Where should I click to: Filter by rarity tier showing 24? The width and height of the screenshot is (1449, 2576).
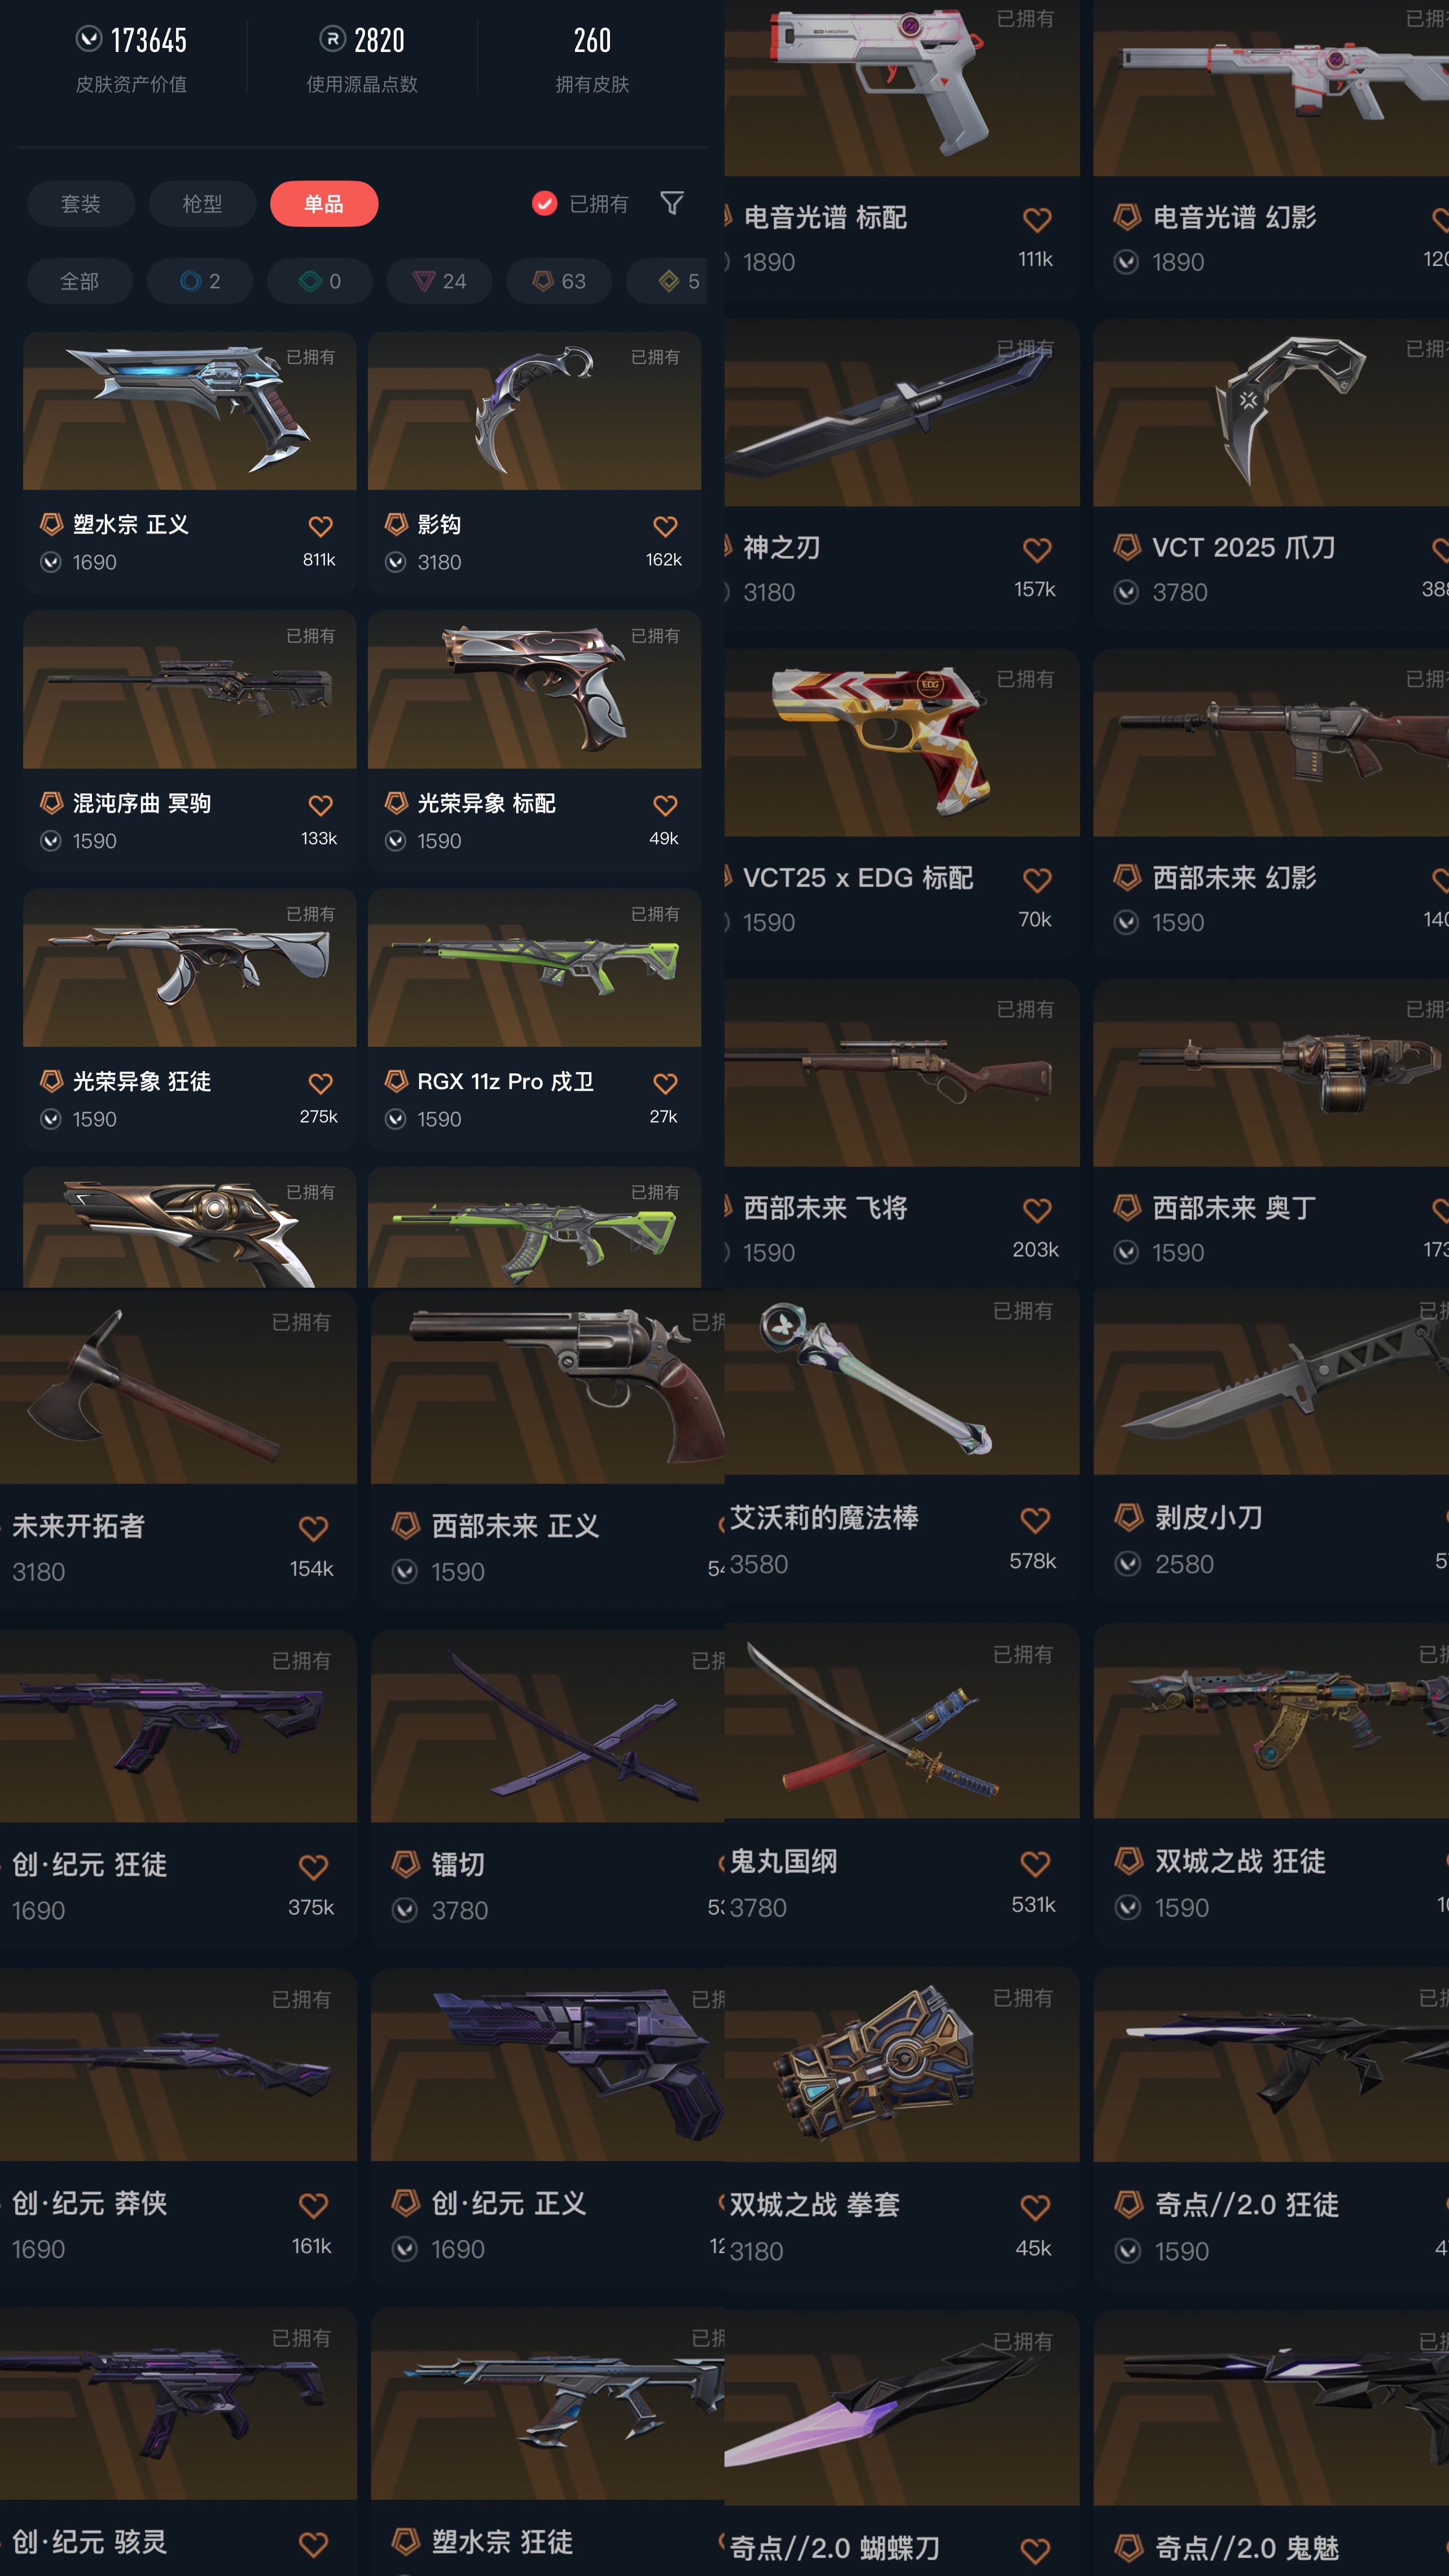440,281
